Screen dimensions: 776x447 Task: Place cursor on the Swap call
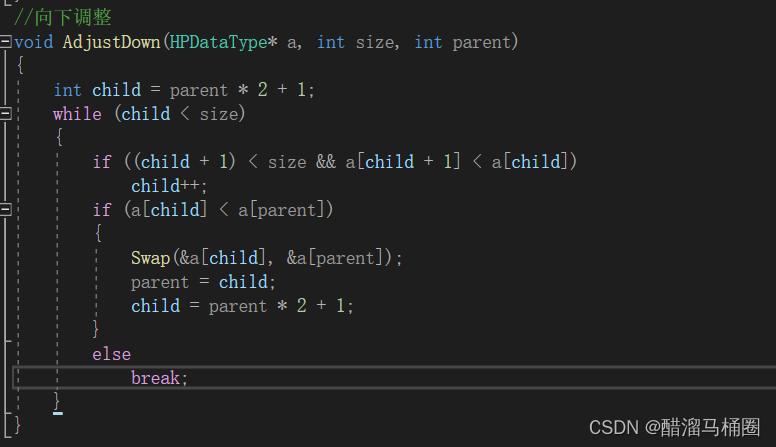(x=150, y=258)
